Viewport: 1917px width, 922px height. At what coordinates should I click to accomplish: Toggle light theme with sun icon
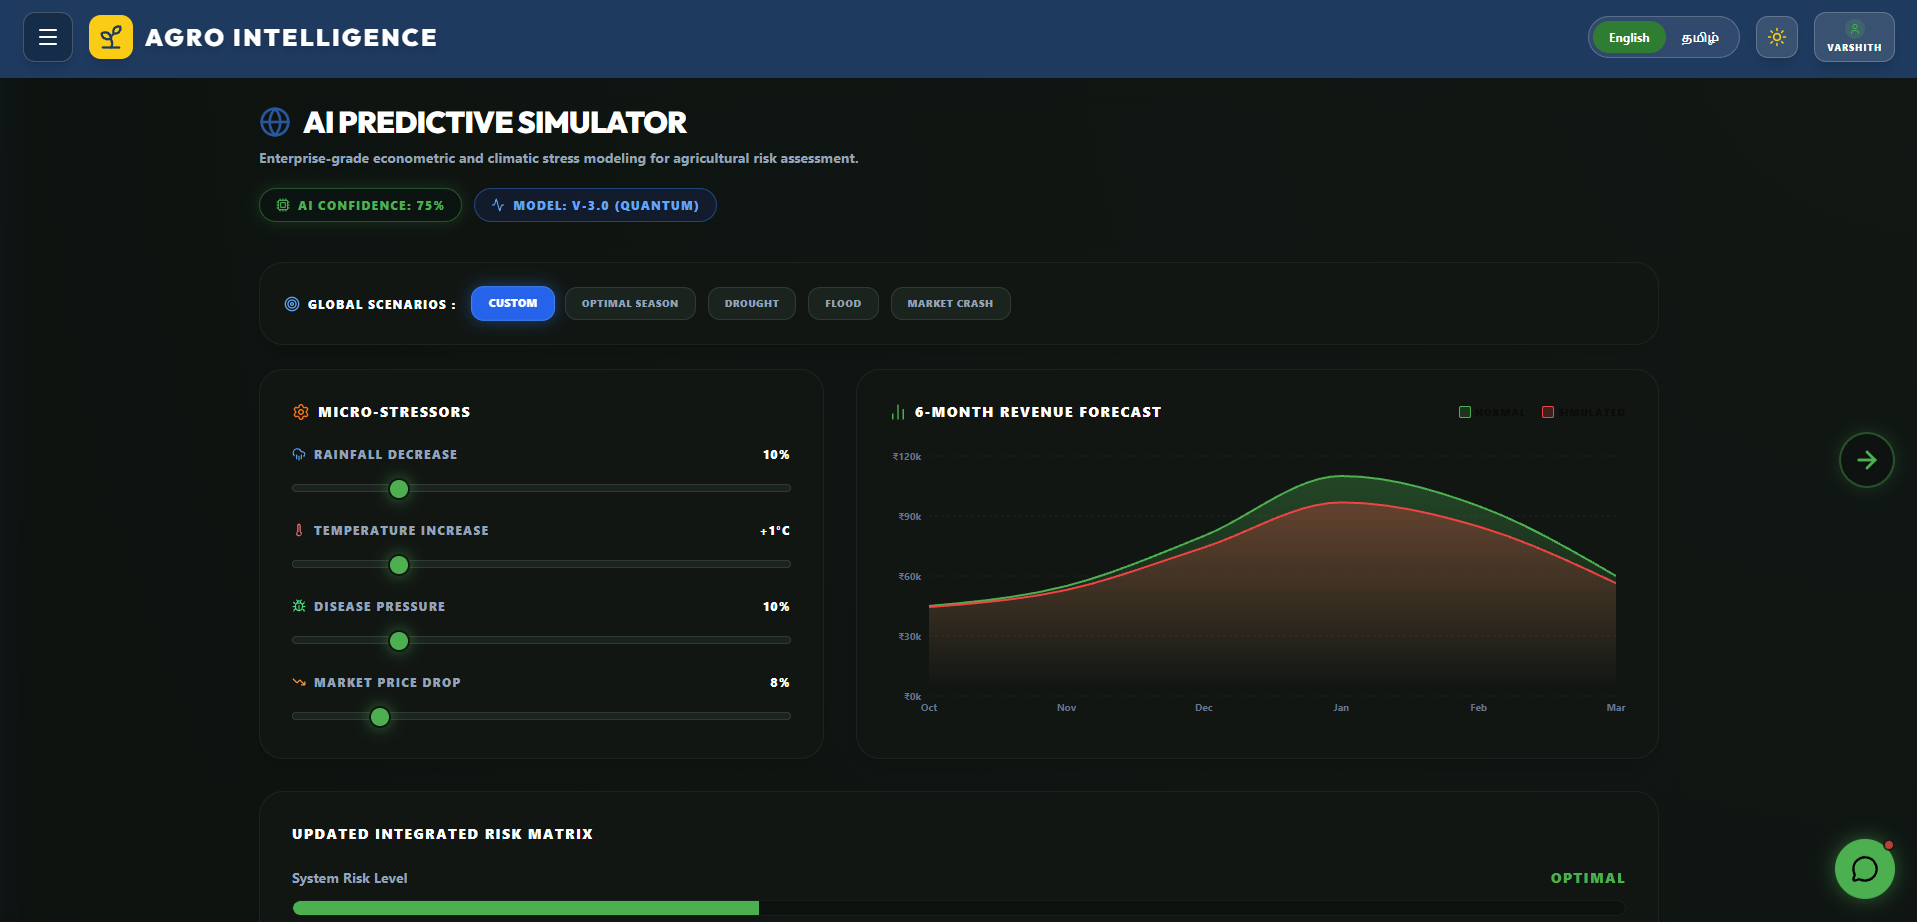[x=1777, y=37]
